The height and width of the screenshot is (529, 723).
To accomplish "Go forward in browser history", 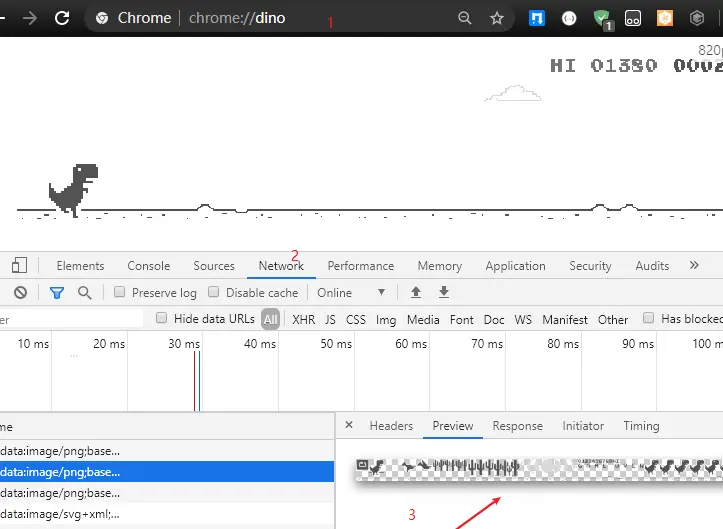I will 30,18.
